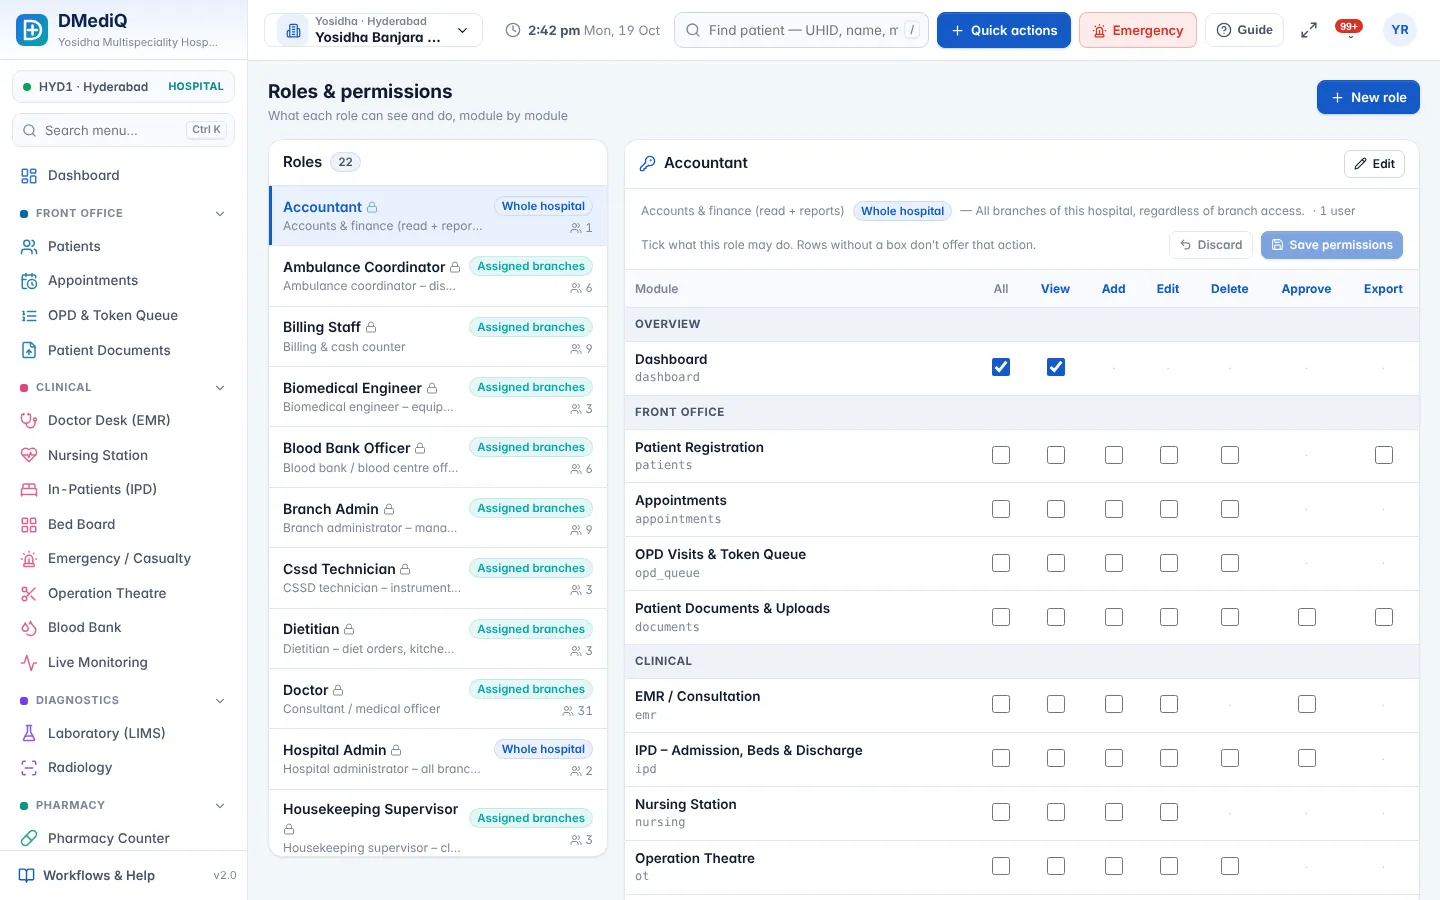Click the Doctor Desk stethoscope icon
This screenshot has height=900, width=1440.
29,421
